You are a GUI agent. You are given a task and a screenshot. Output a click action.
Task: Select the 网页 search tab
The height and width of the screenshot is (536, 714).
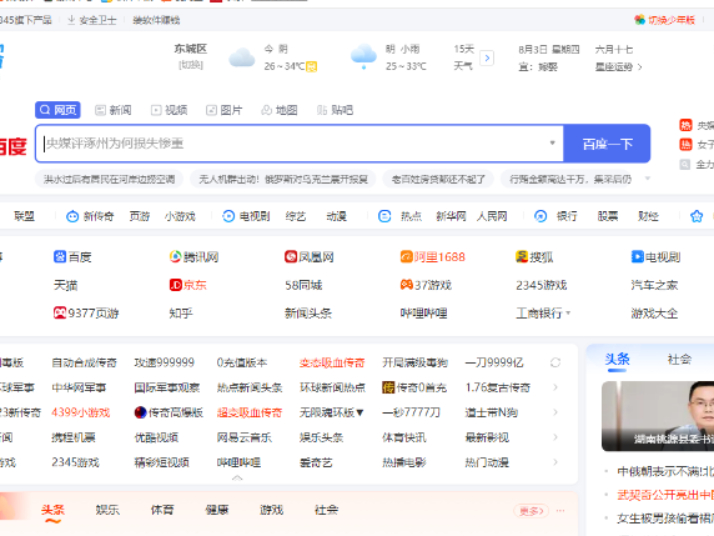tap(58, 110)
